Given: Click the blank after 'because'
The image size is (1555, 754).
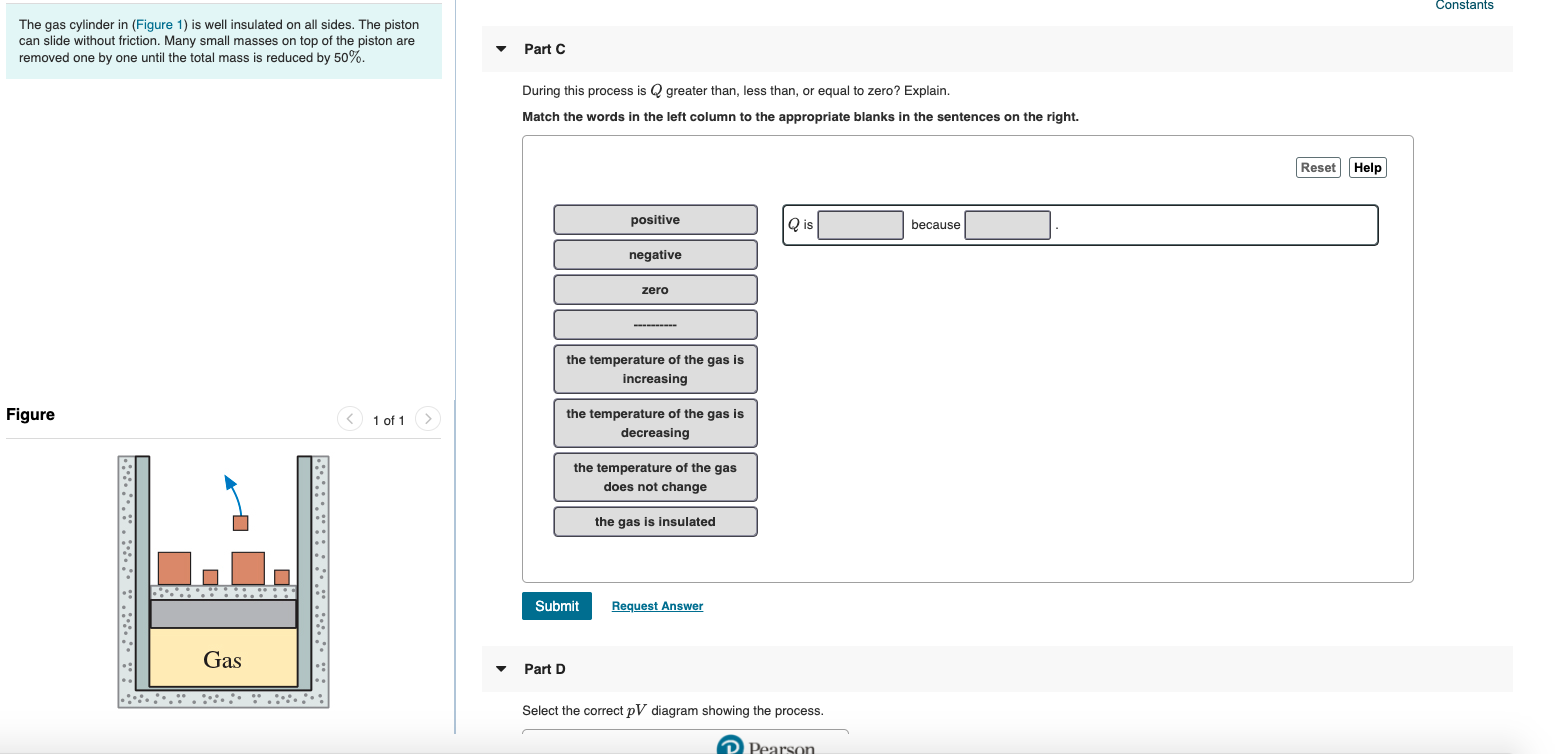Looking at the screenshot, I should (x=1006, y=225).
